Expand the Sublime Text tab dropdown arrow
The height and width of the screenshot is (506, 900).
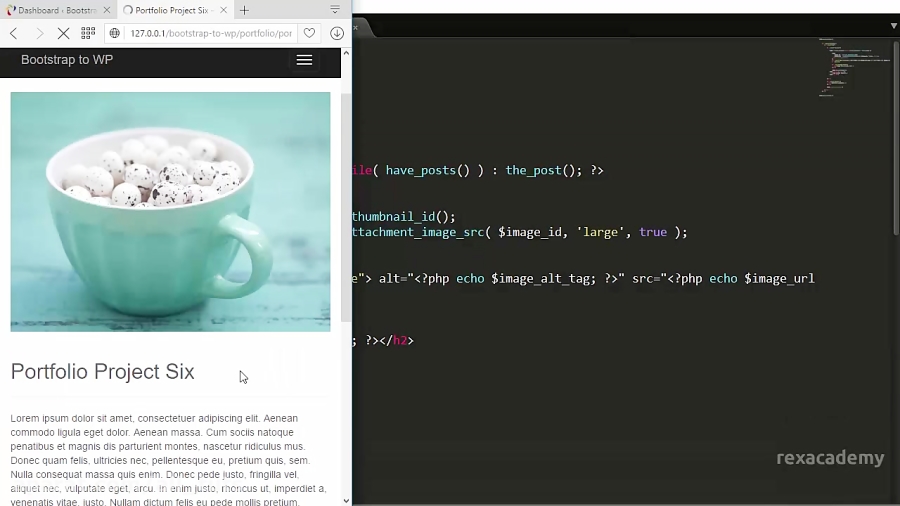point(893,26)
